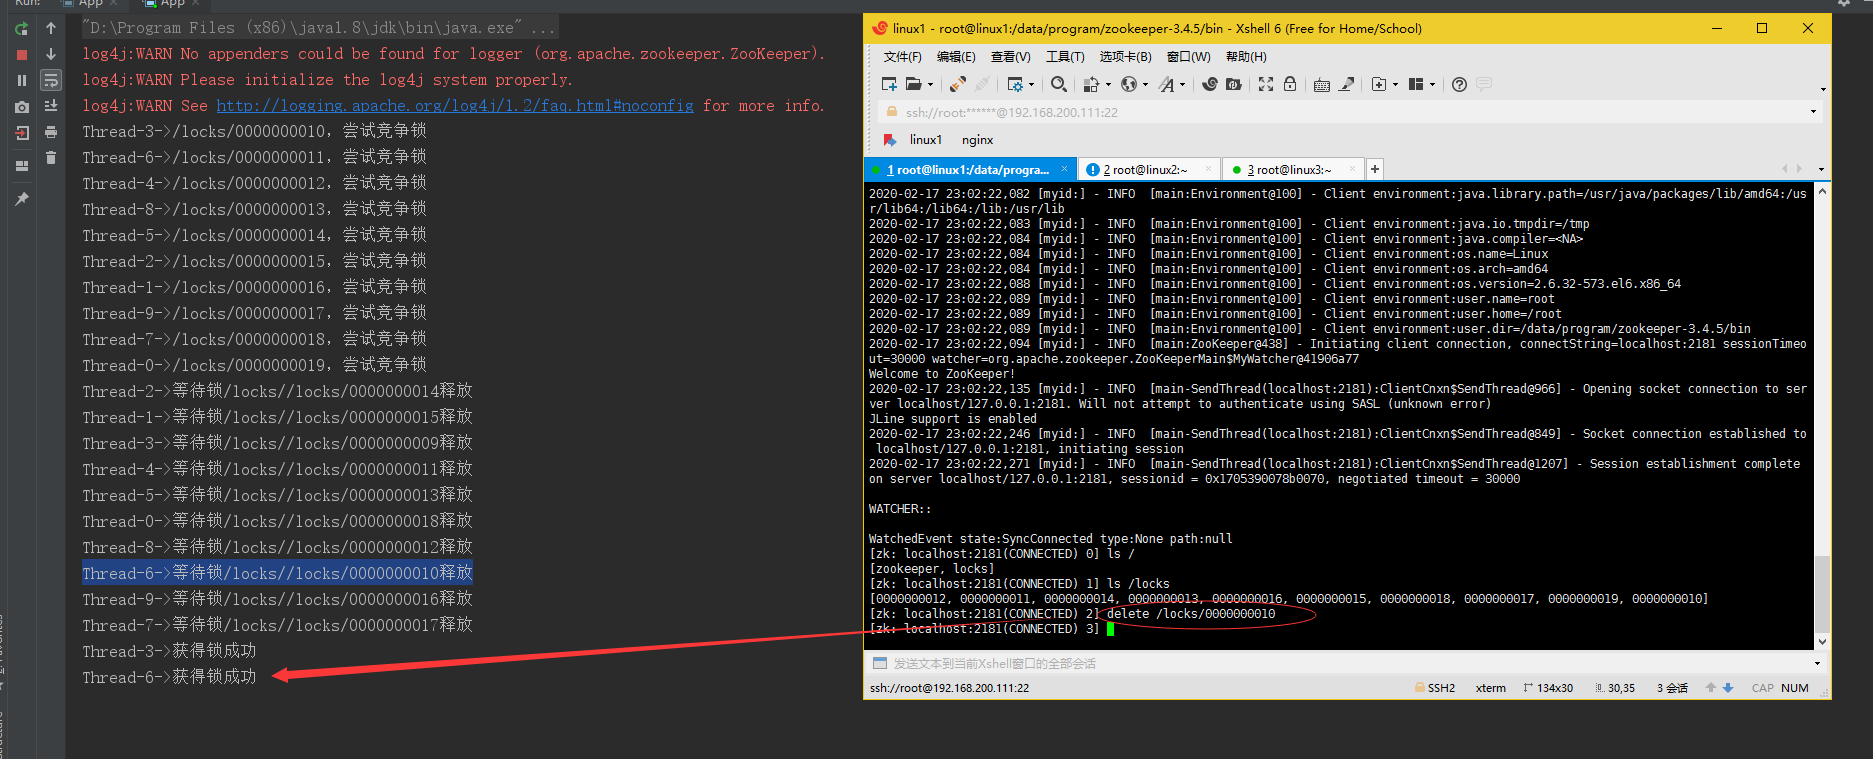Lock the Xshell screen with padlock icon
Viewport: 1873px width, 759px height.
tap(1290, 84)
